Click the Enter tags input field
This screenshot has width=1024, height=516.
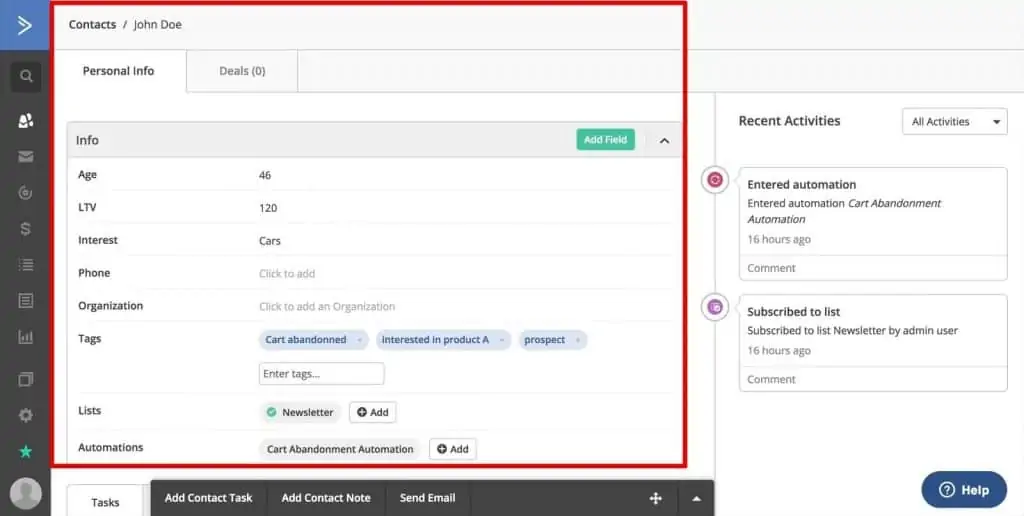[x=321, y=374]
